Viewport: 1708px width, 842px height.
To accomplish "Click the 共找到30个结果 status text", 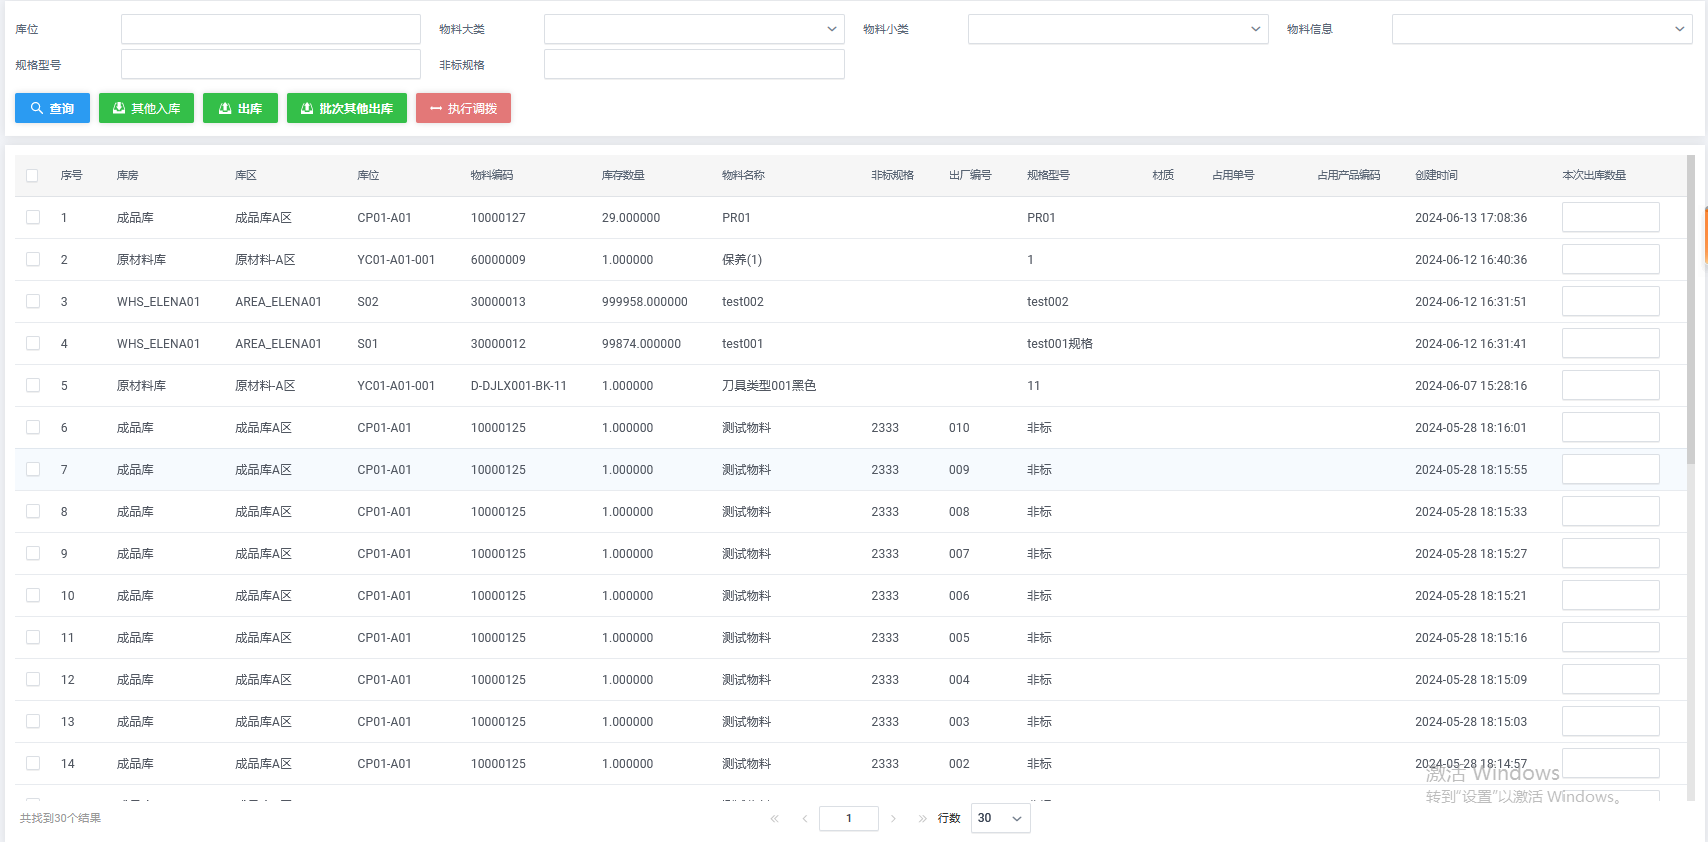I will [x=60, y=818].
